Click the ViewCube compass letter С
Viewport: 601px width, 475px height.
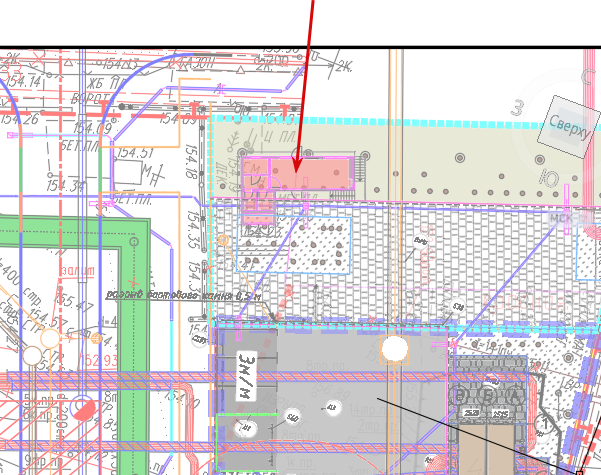[589, 77]
